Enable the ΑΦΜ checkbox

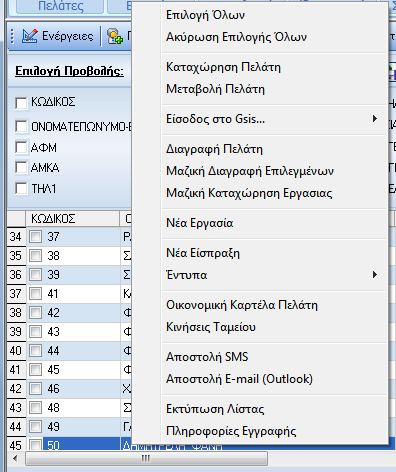21,148
